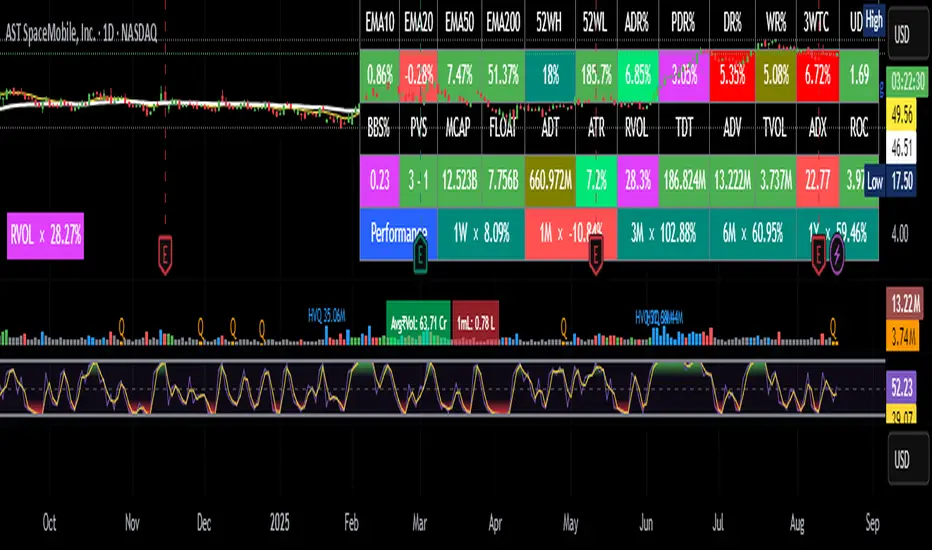Click the Oct label on the time axis
932x550 pixels.
[x=49, y=523]
